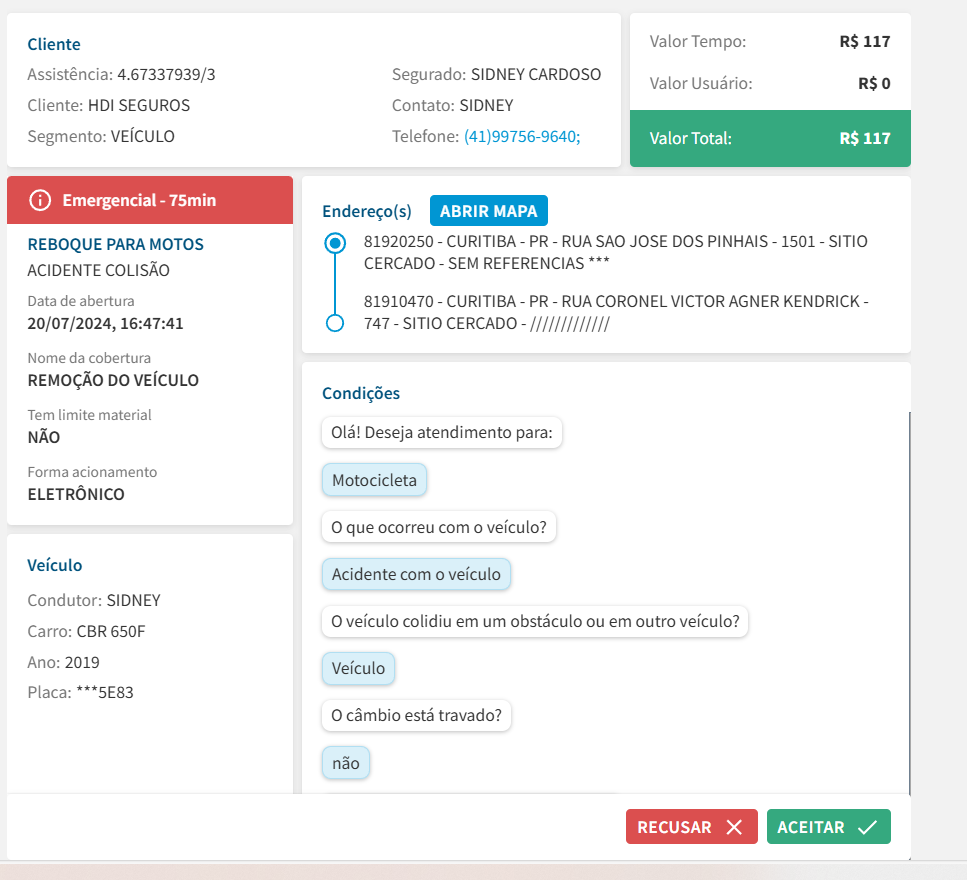The image size is (967, 880).
Task: Select the filled origin address marker
Action: (x=336, y=243)
